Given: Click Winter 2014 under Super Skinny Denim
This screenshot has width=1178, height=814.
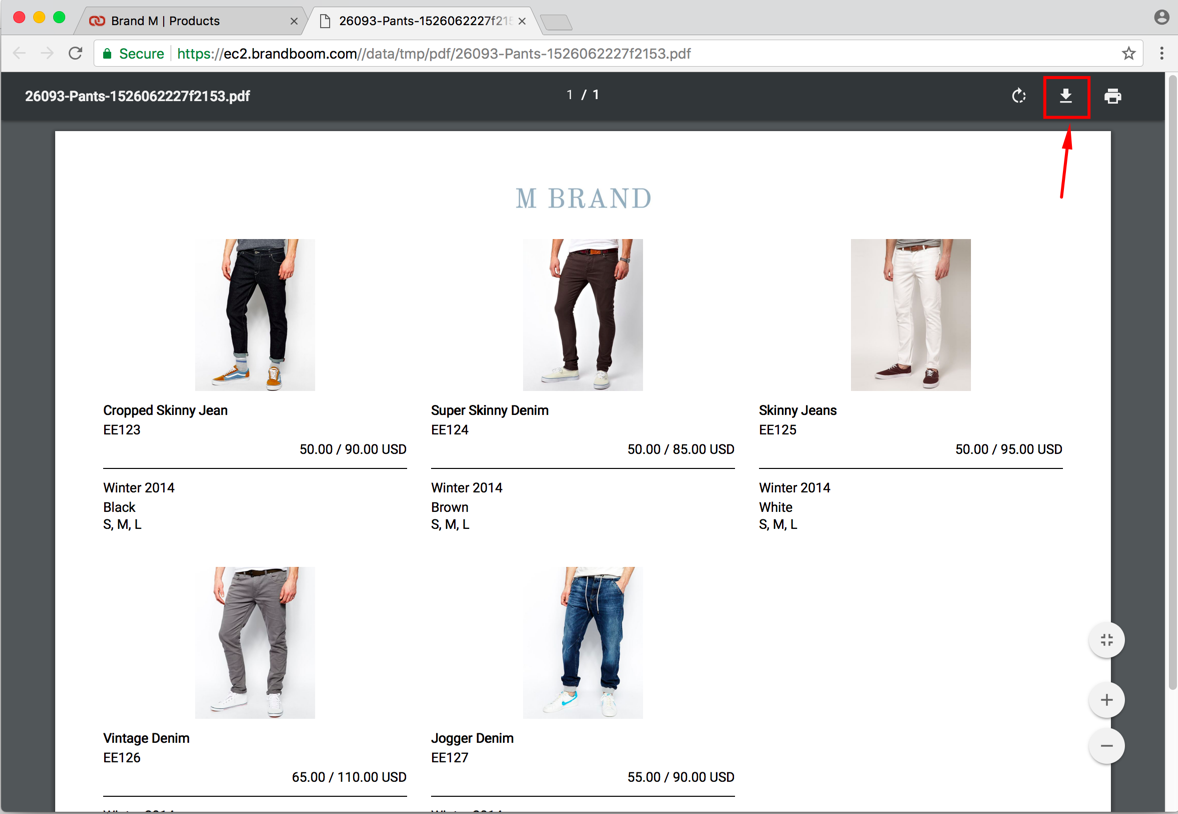Looking at the screenshot, I should [467, 488].
